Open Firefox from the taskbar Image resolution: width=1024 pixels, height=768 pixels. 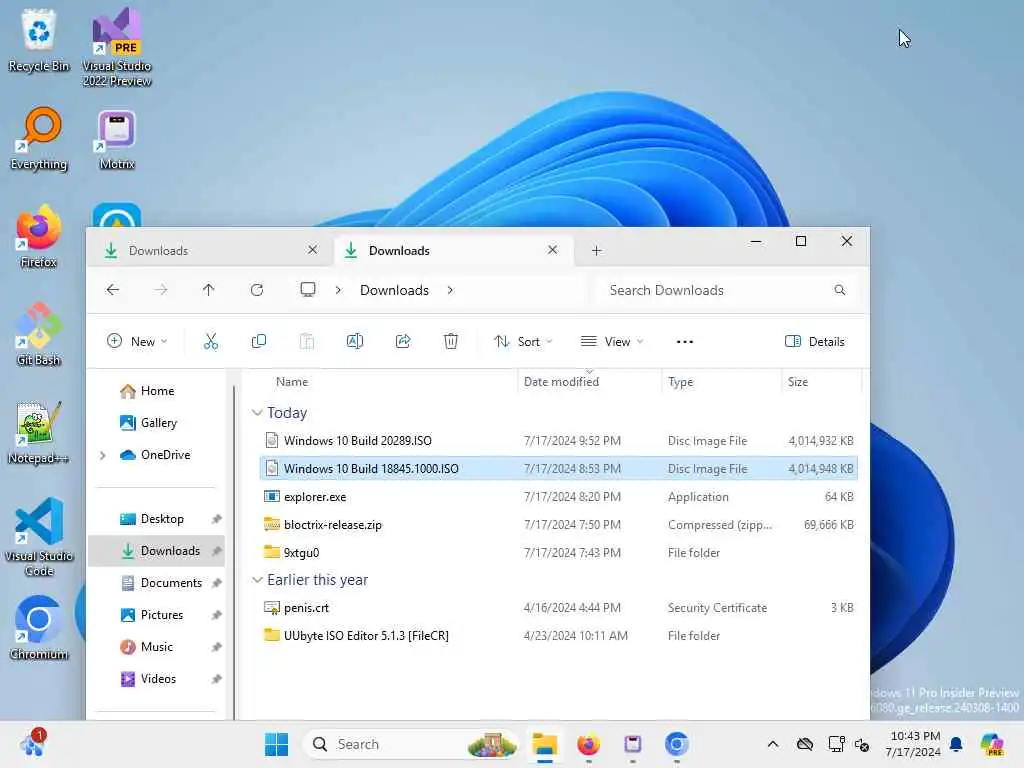pyautogui.click(x=588, y=744)
